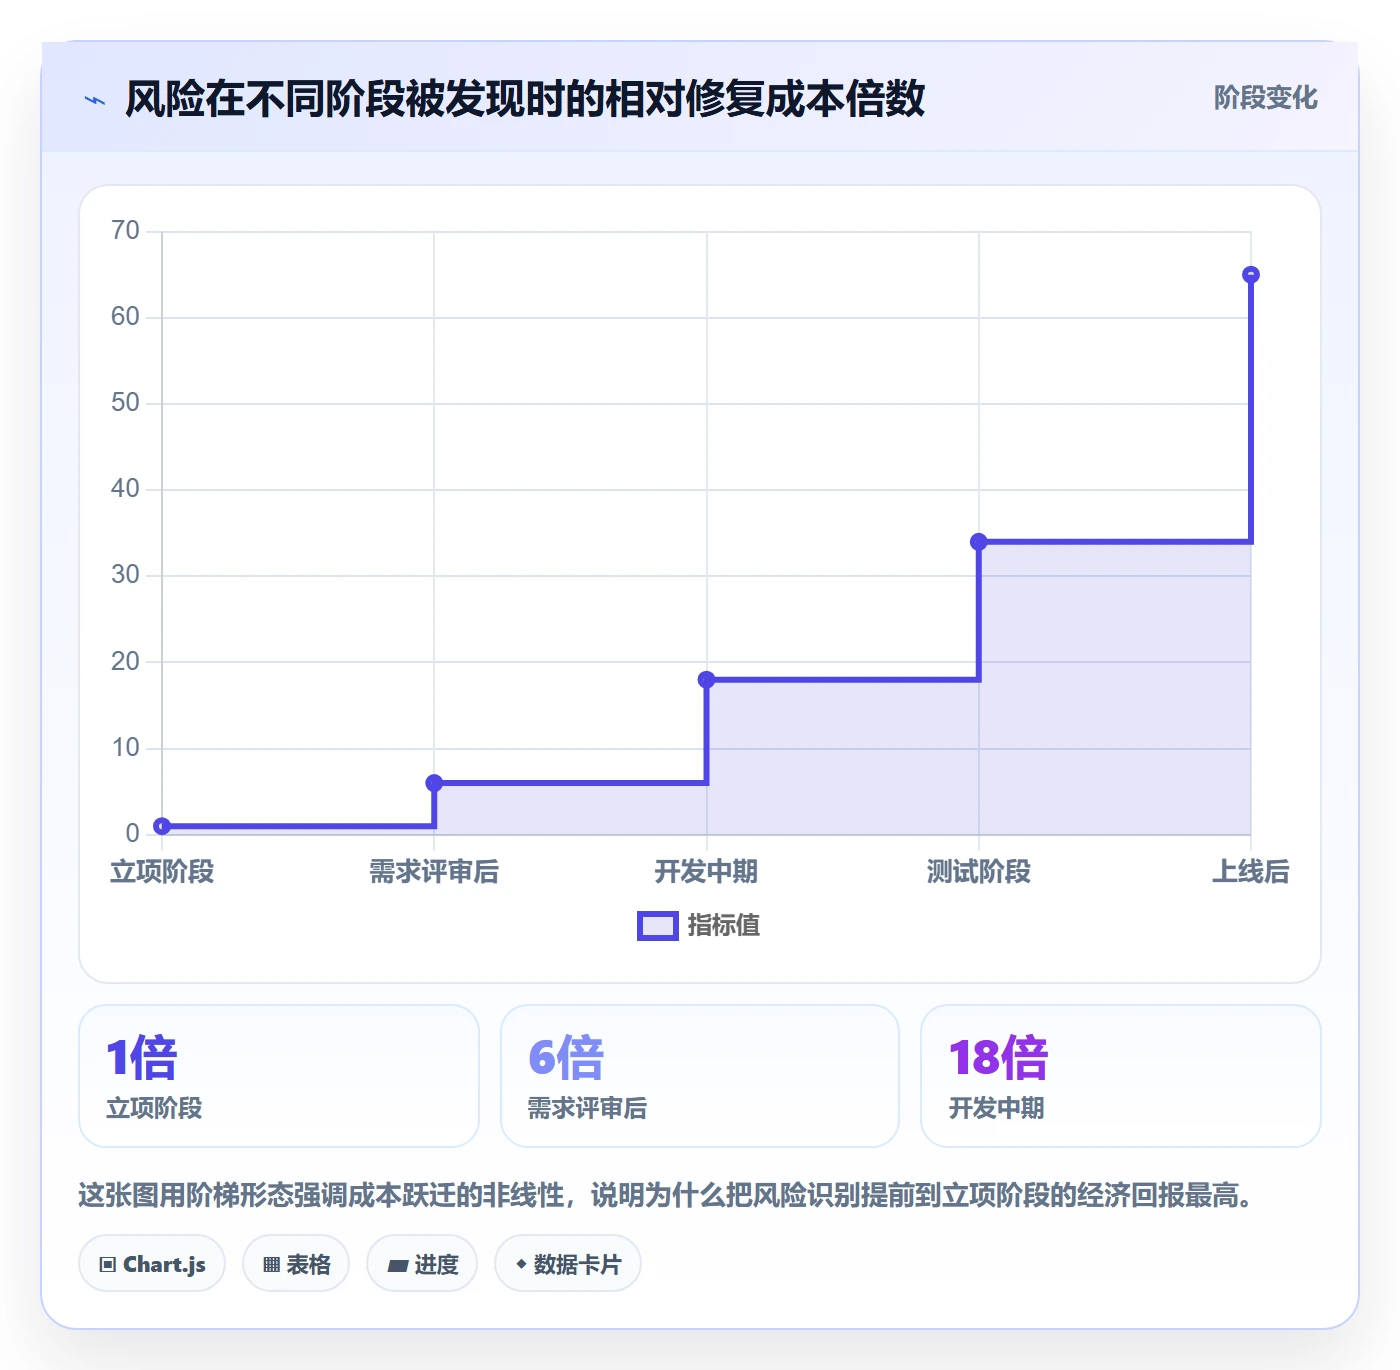This screenshot has height=1370, width=1400.
Task: Select the 测试阶段 data point at value 34
Action: [979, 542]
